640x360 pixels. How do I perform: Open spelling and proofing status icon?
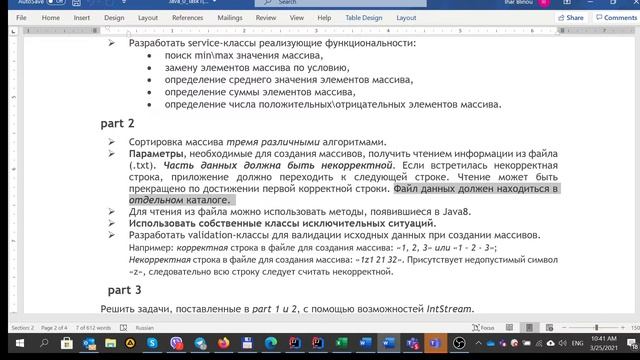(x=124, y=328)
